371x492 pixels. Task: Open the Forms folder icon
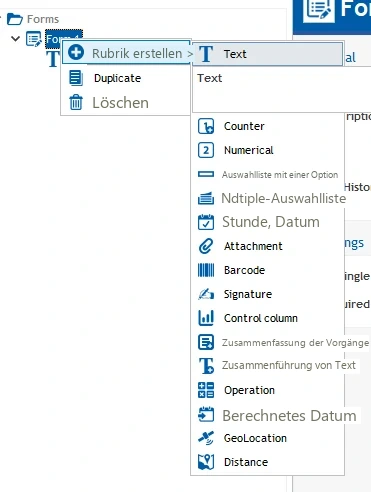pyautogui.click(x=15, y=19)
